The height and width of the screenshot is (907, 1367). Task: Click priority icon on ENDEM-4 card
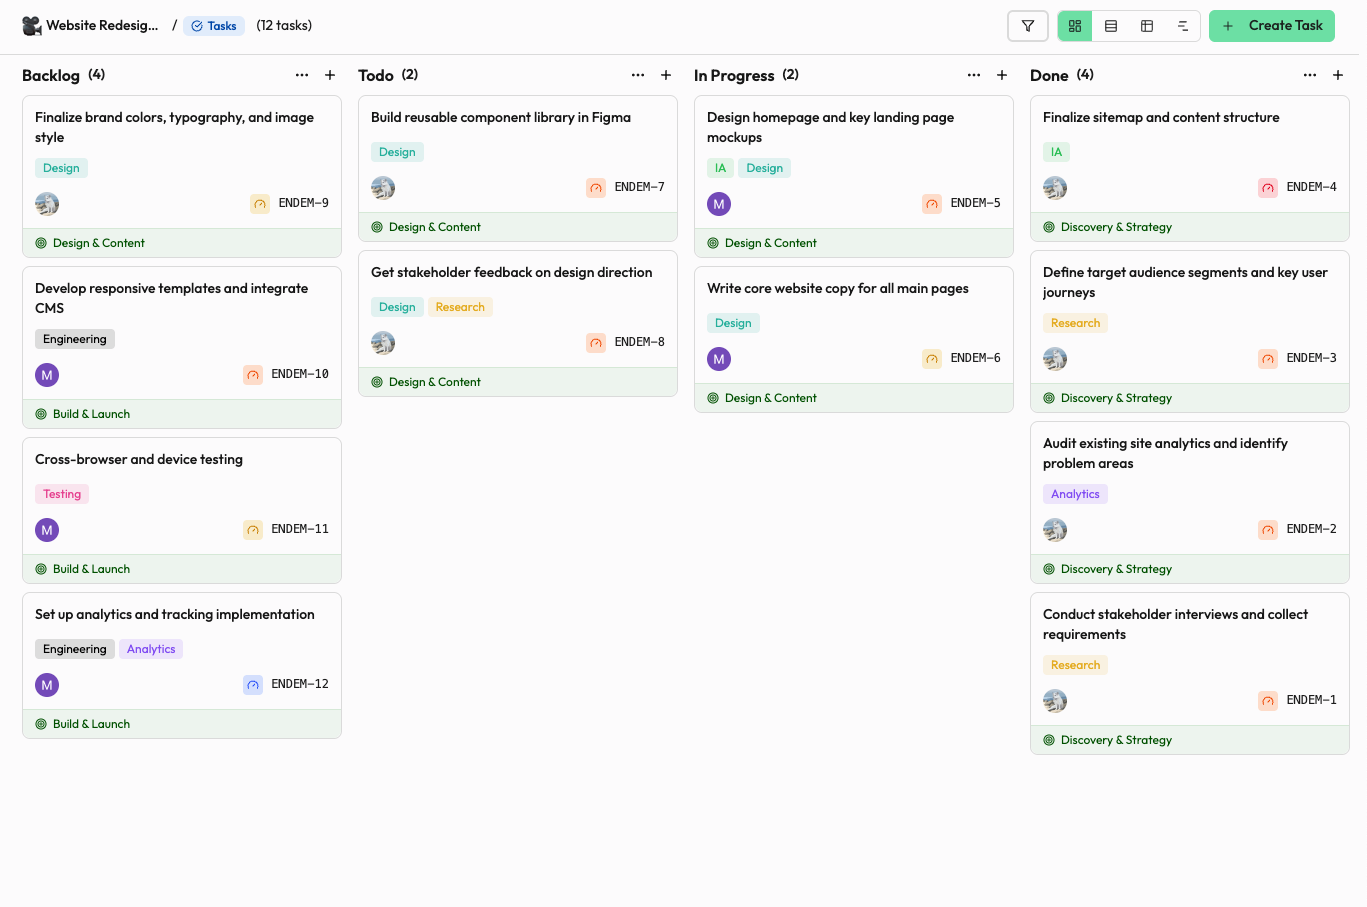pos(1268,188)
